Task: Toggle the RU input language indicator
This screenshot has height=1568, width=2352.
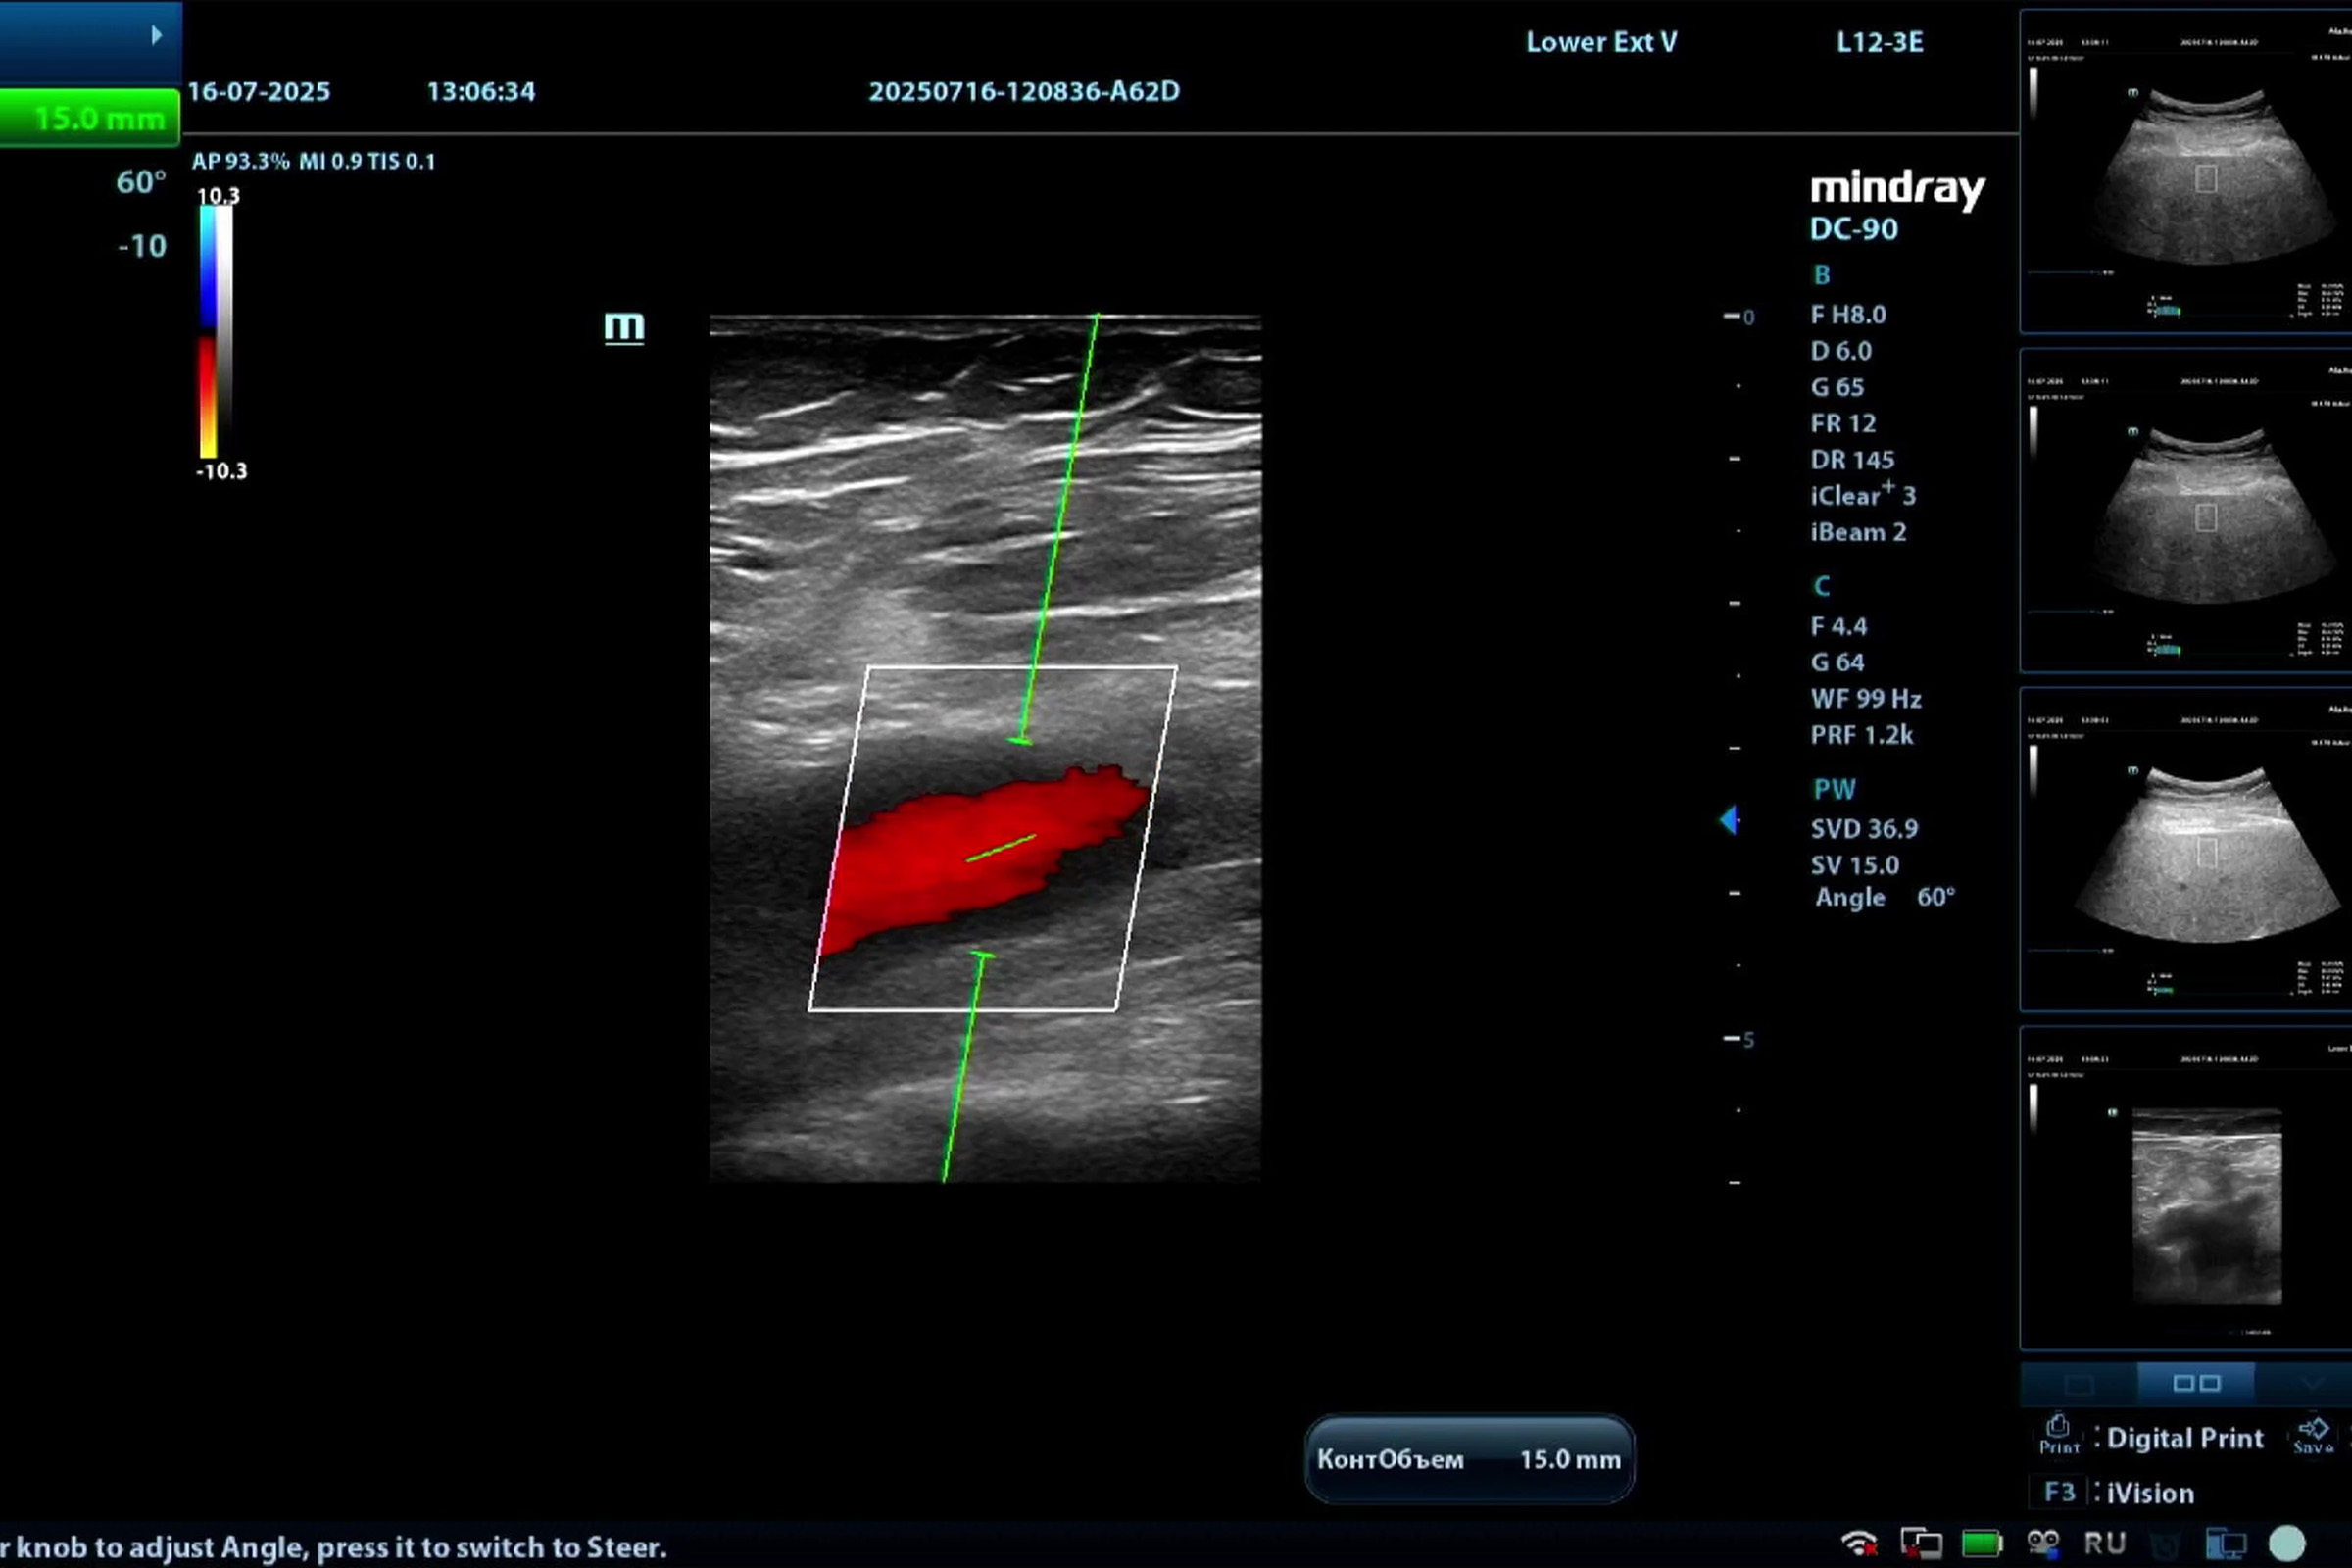Action: coord(2104,1543)
